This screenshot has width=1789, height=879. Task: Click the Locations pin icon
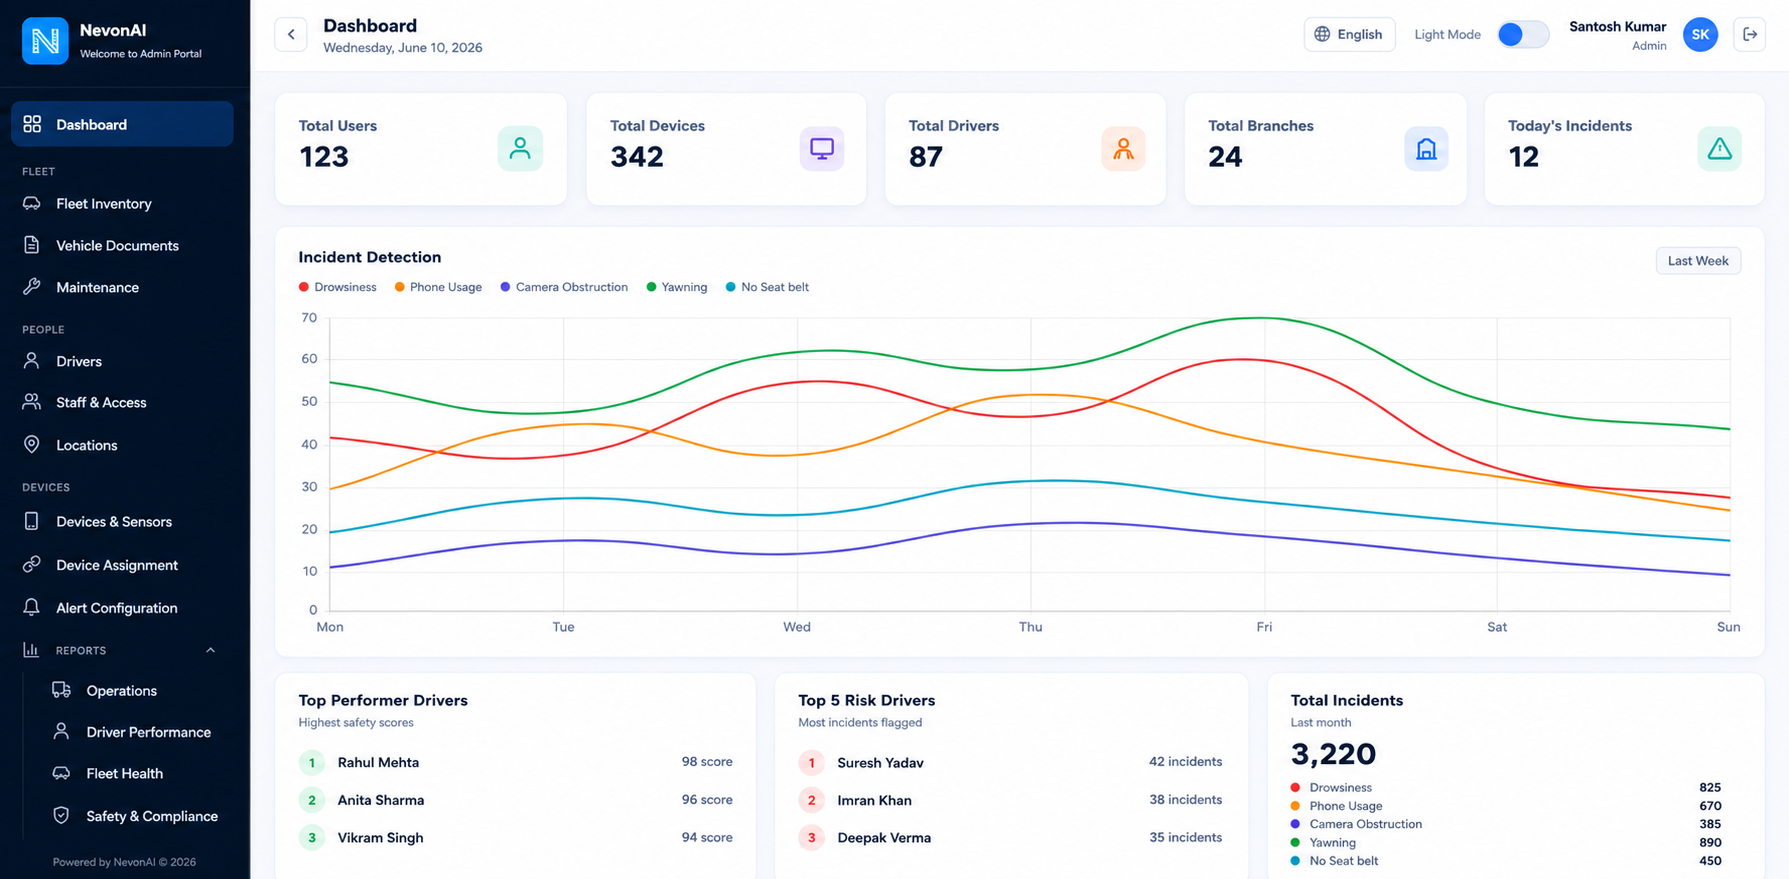tap(32, 445)
